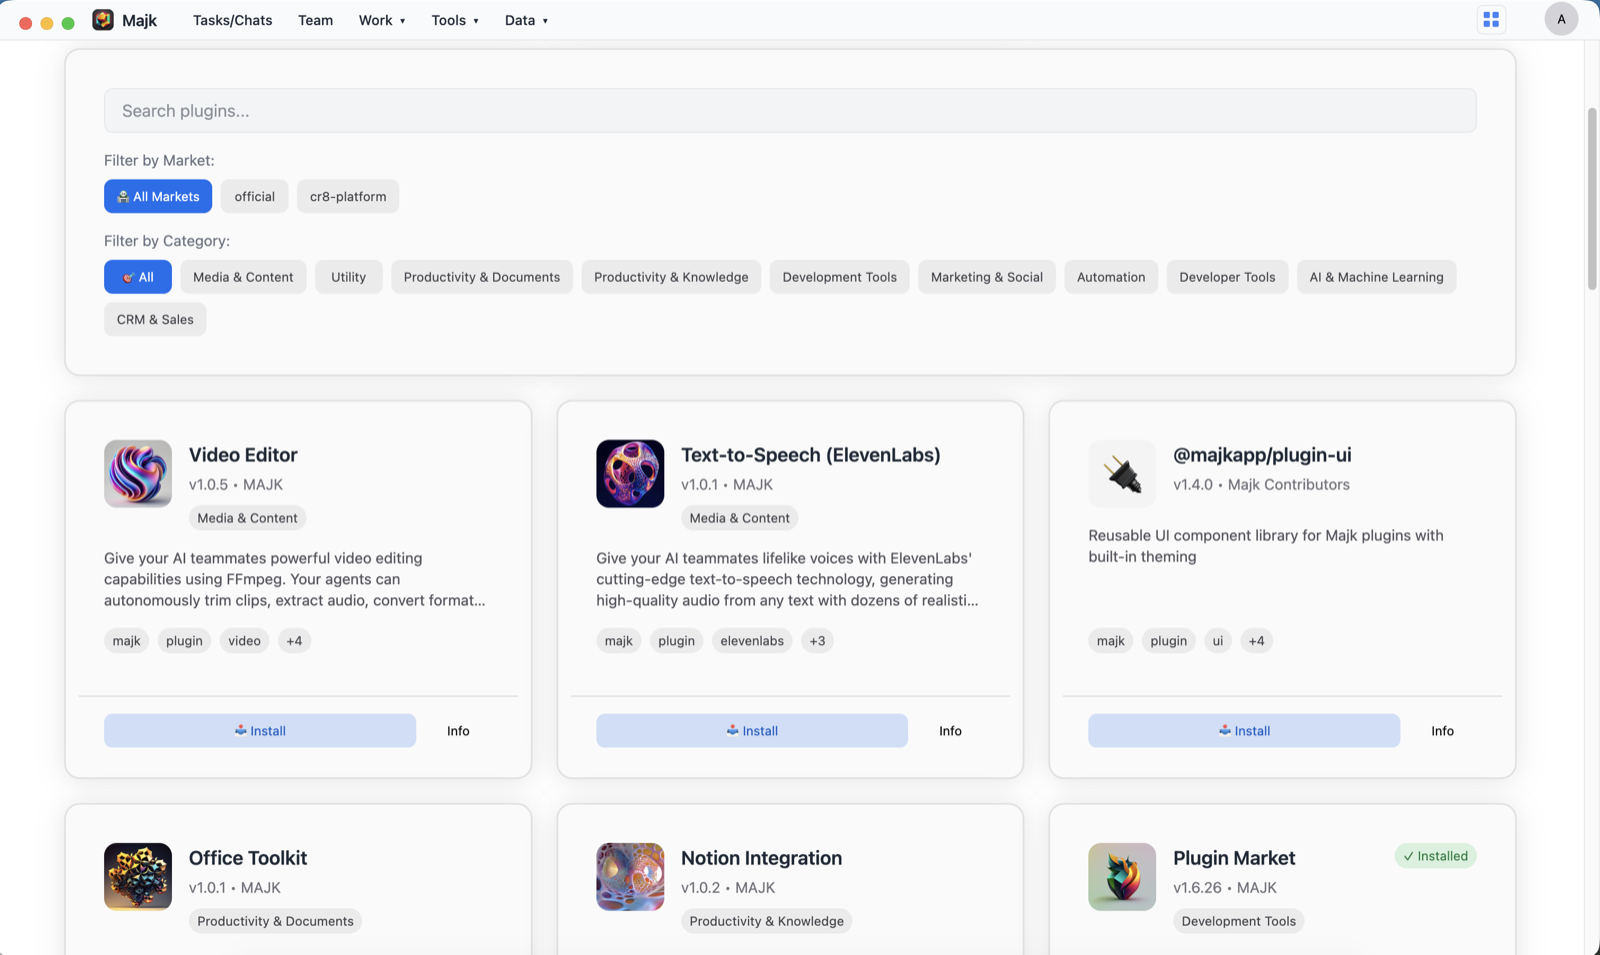Filter by Media & Content category chip
The image size is (1600, 955).
243,277
